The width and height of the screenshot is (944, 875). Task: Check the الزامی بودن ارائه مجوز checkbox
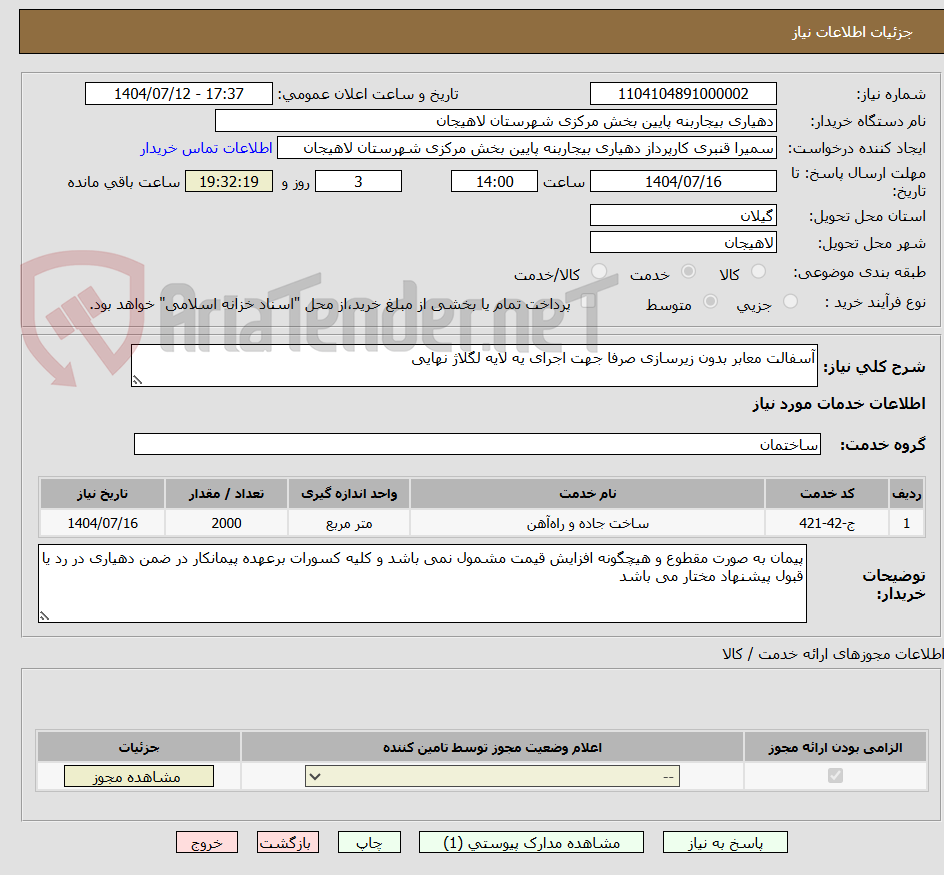834,775
